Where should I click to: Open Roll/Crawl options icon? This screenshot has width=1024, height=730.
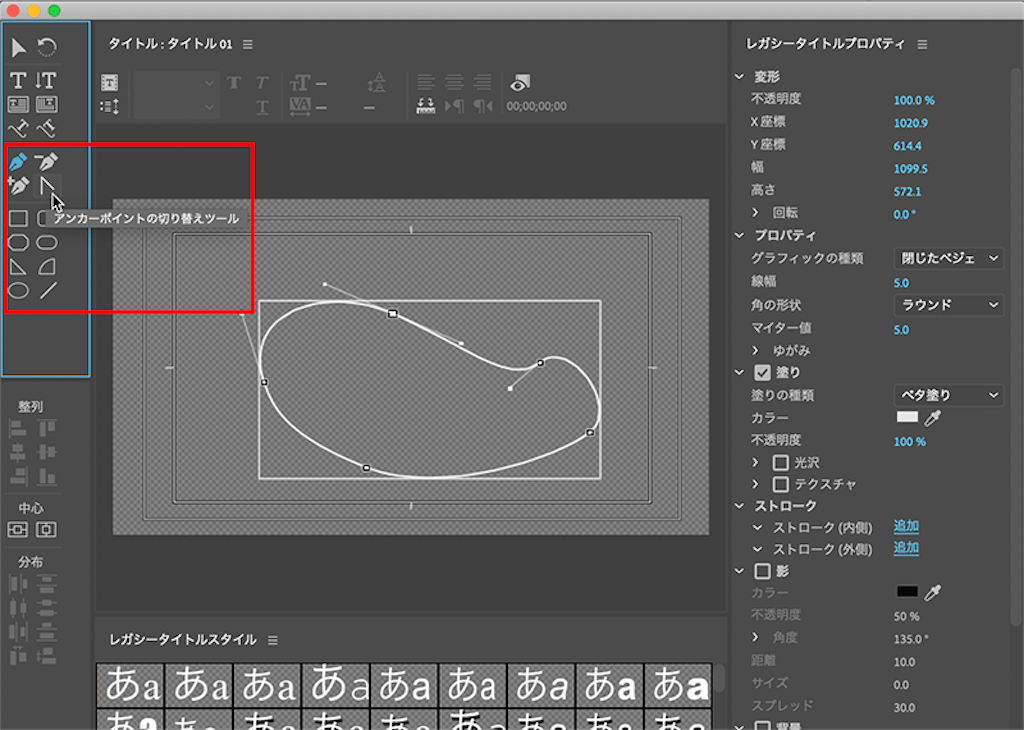coord(110,106)
